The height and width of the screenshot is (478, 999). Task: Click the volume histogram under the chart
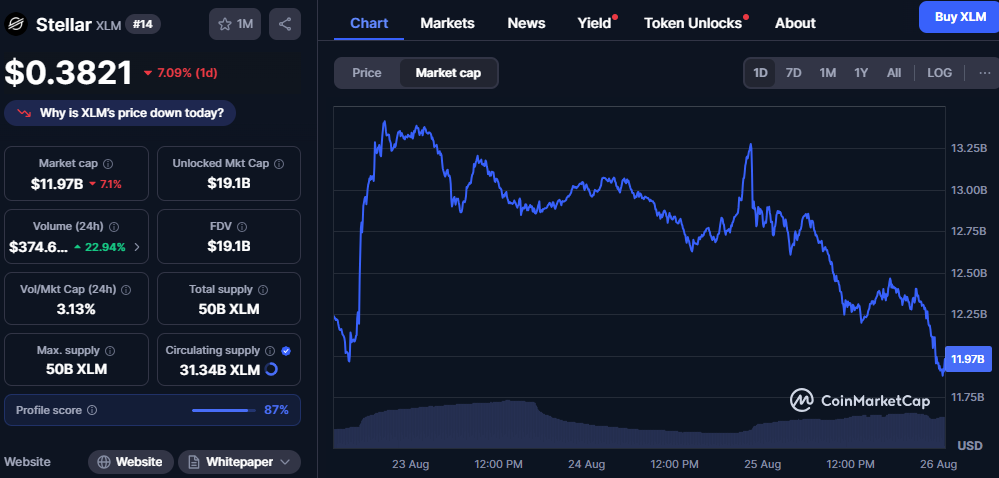pos(639,426)
